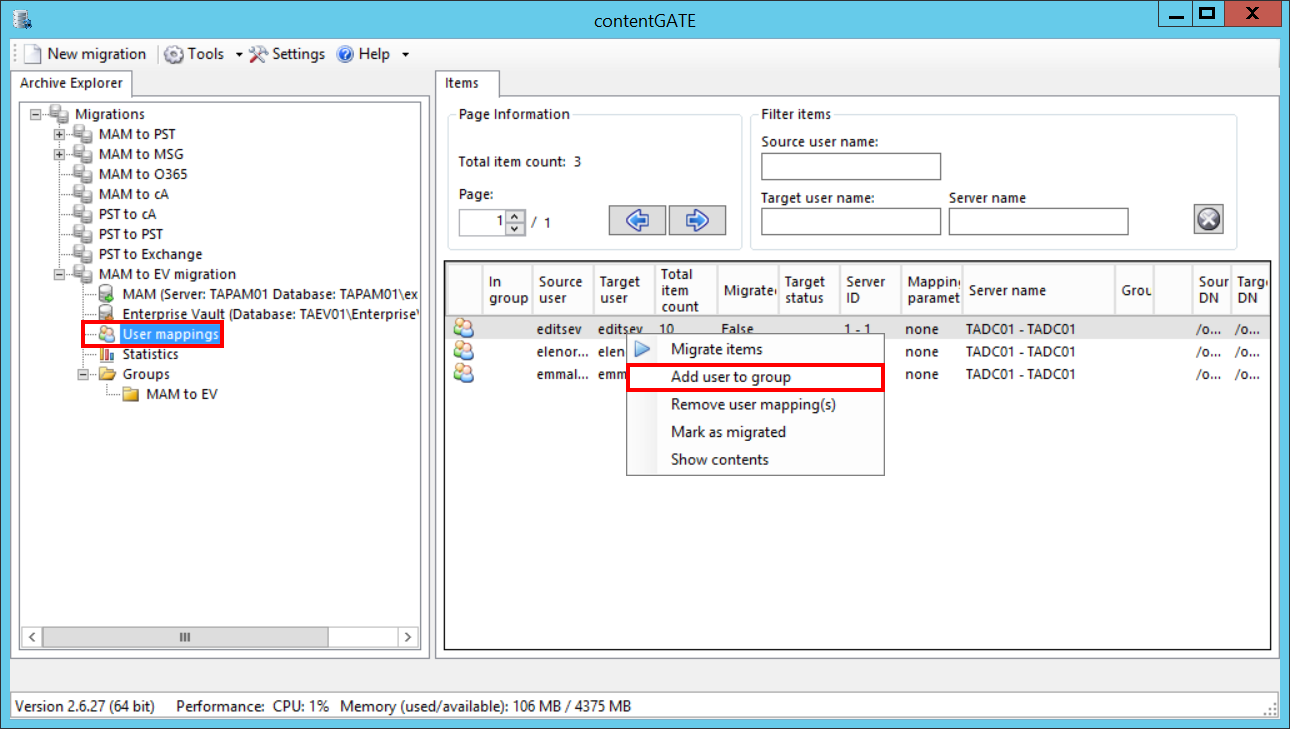Open Settings from the toolbar
Viewport: 1290px width, 729px height.
click(x=288, y=54)
